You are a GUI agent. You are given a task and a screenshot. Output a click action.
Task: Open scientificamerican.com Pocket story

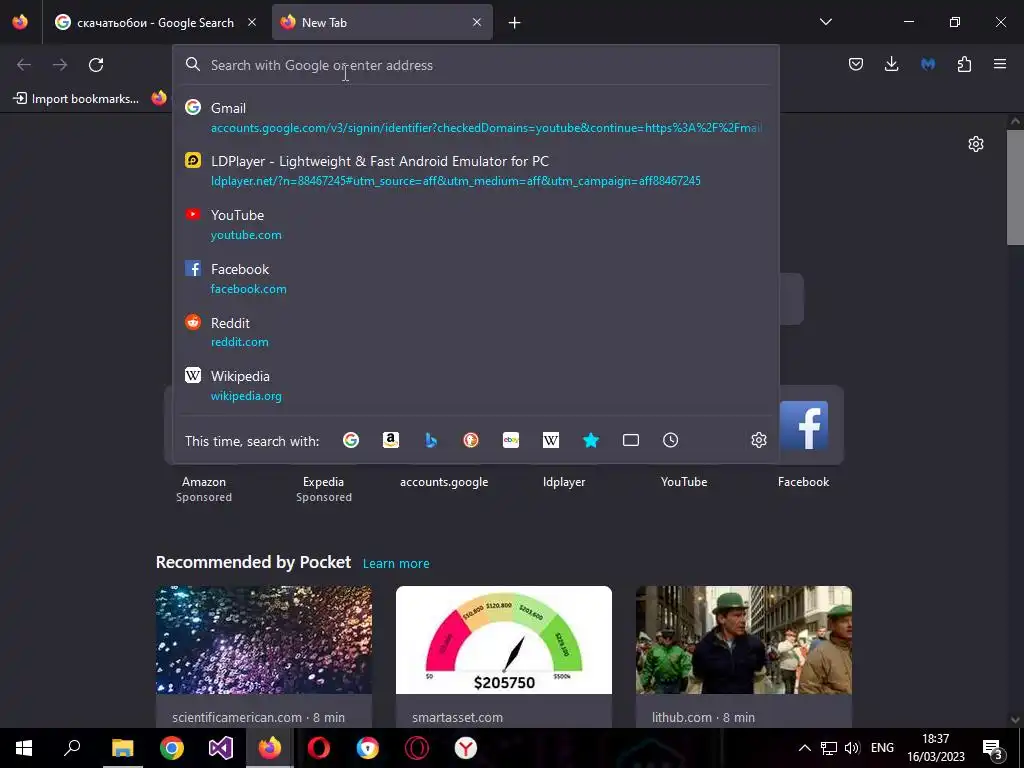pyautogui.click(x=264, y=657)
